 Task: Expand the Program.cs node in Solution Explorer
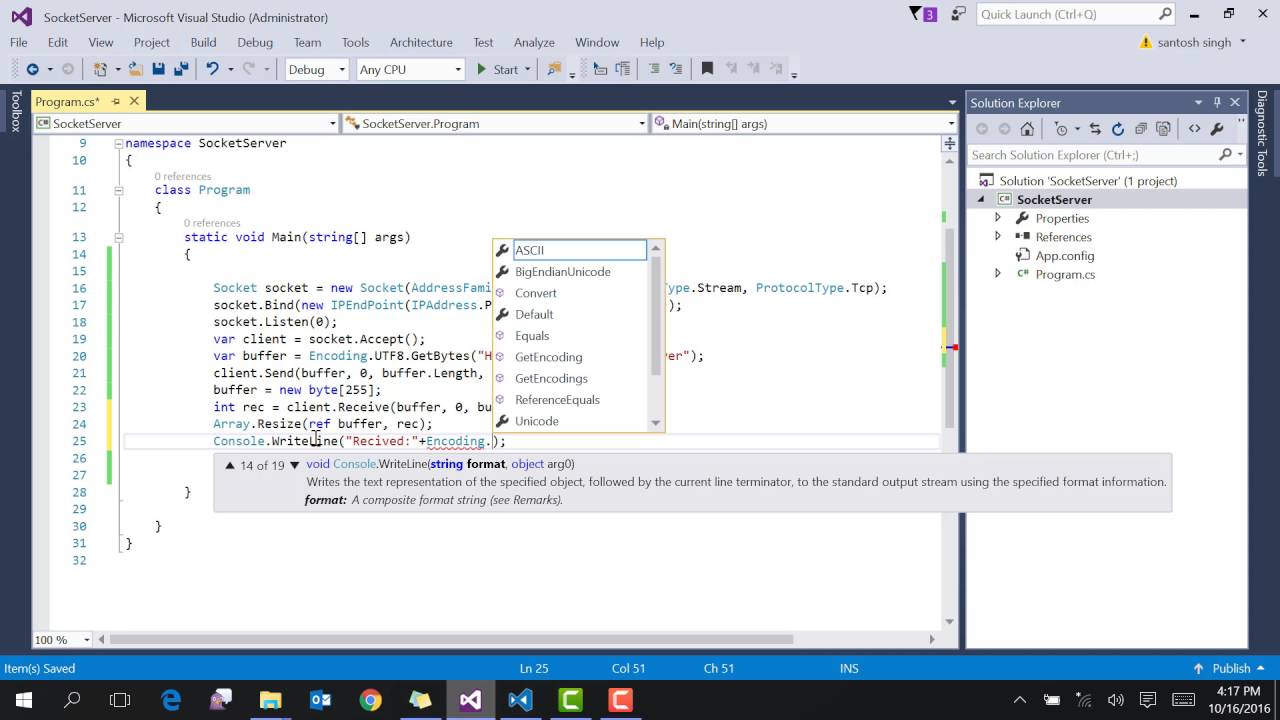[997, 274]
